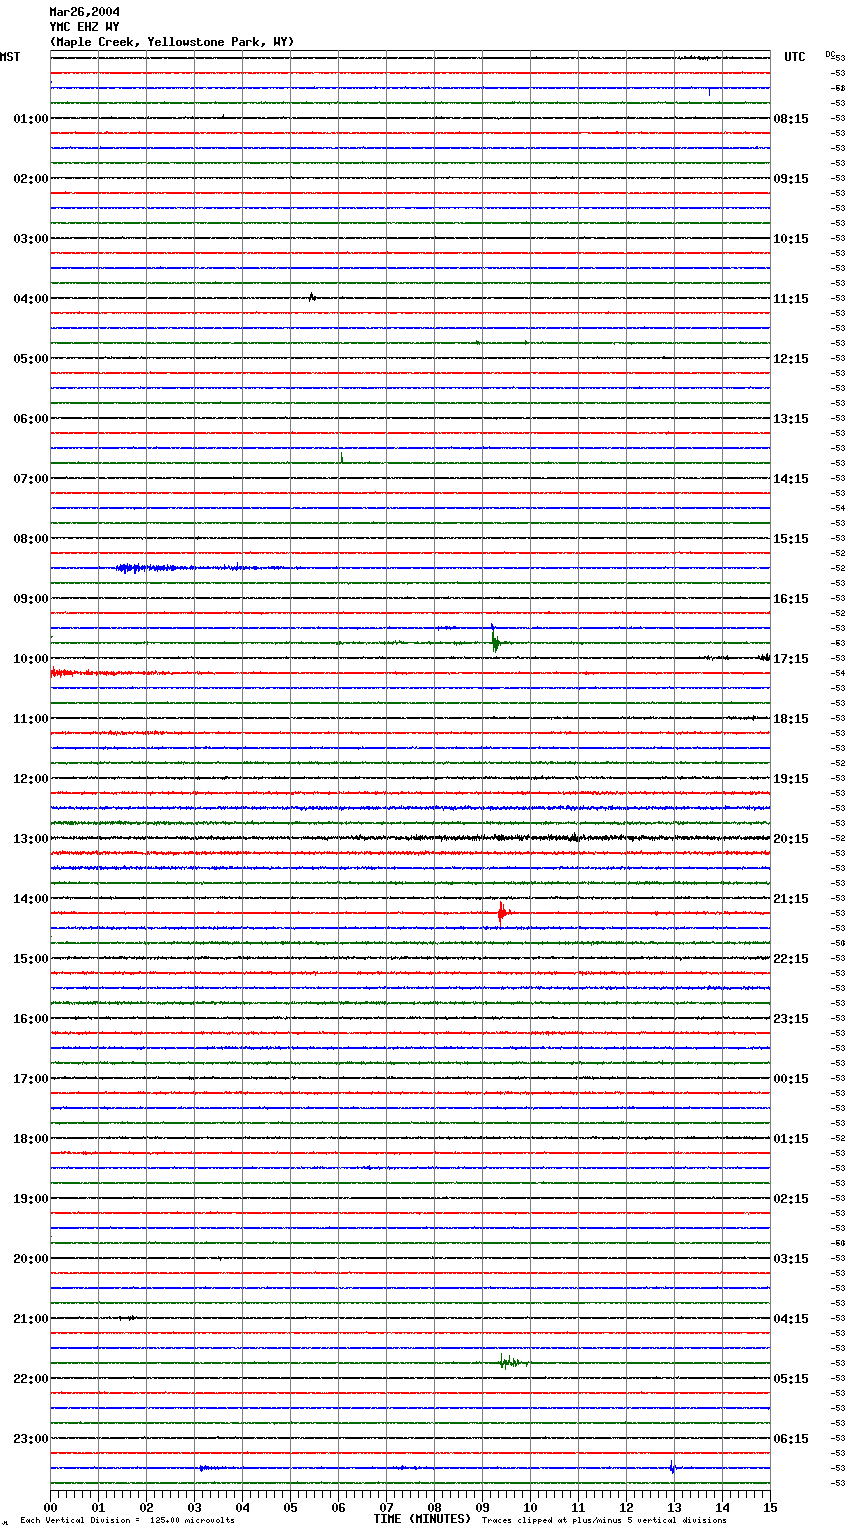
Task: Click minute 06 on the bottom axis
Action: pos(338,1507)
